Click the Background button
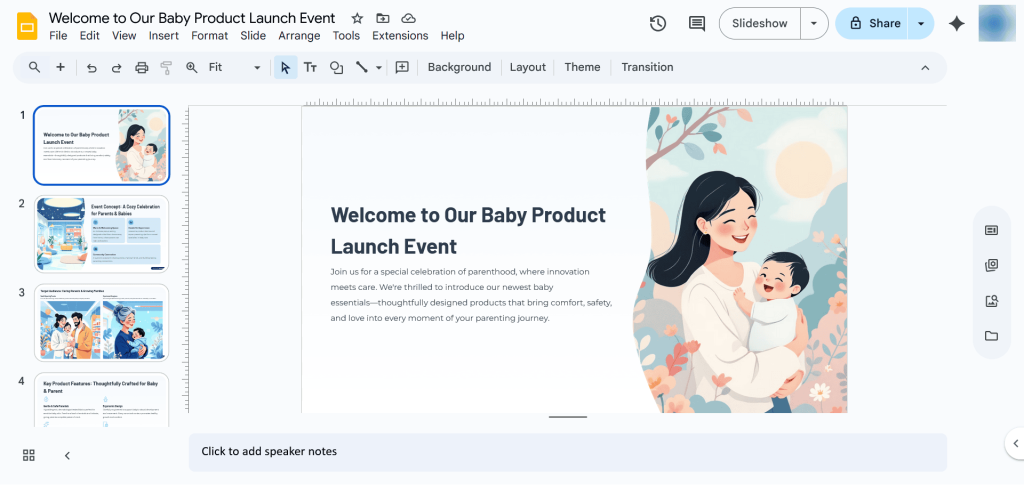The image size is (1024, 485). 459,68
